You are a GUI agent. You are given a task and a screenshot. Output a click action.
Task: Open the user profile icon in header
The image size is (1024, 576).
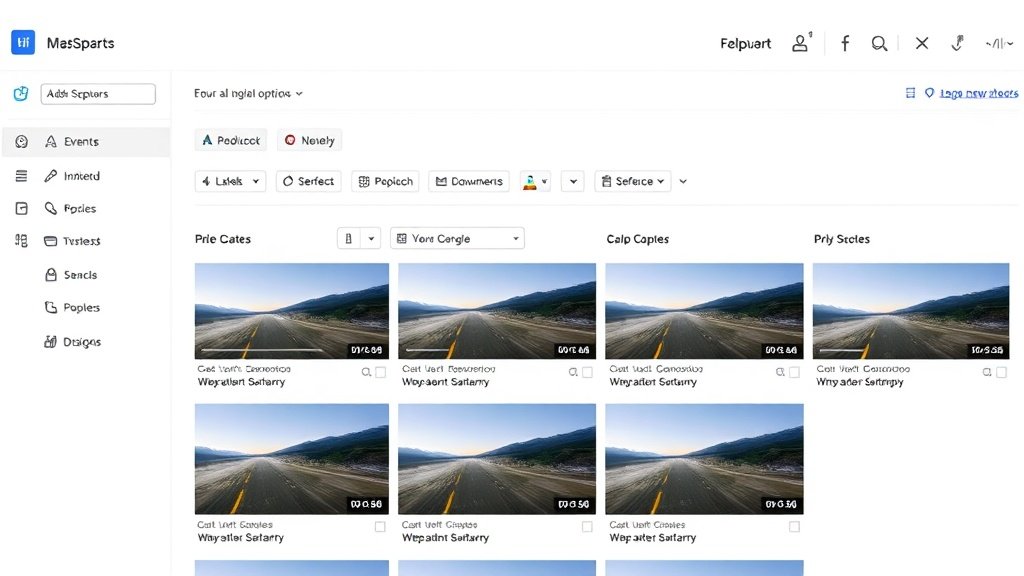click(800, 43)
